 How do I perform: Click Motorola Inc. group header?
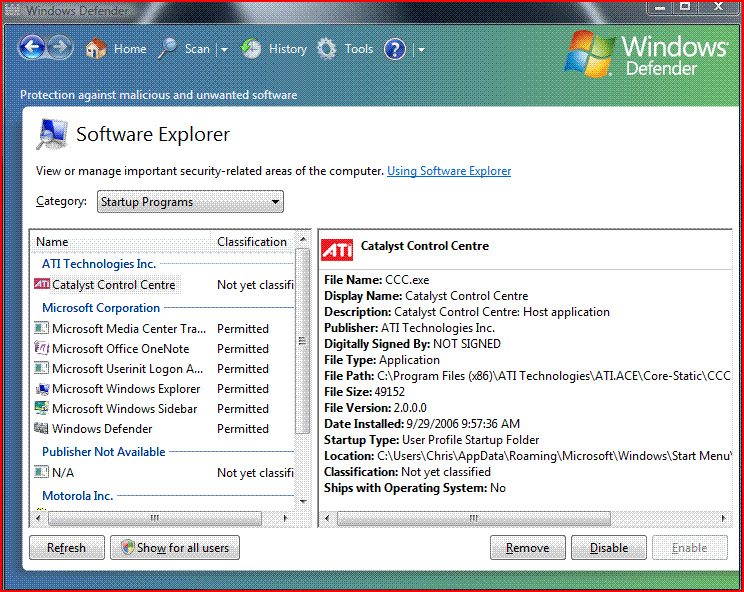pyautogui.click(x=78, y=496)
